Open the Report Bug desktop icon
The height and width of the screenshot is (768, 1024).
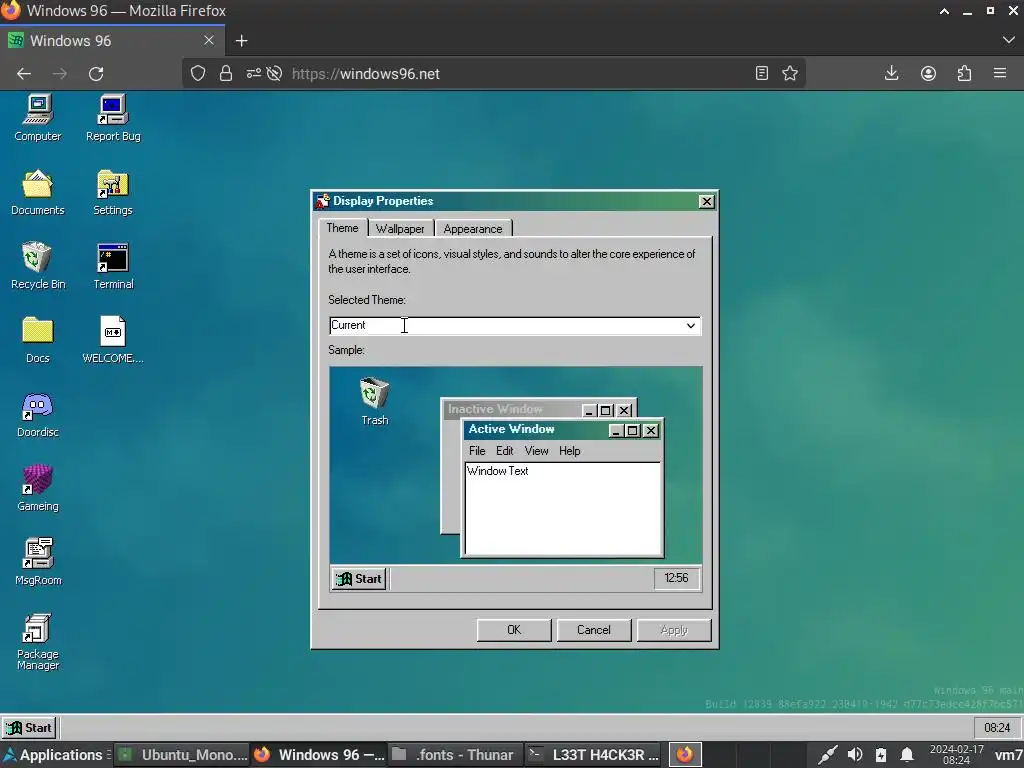pyautogui.click(x=113, y=118)
